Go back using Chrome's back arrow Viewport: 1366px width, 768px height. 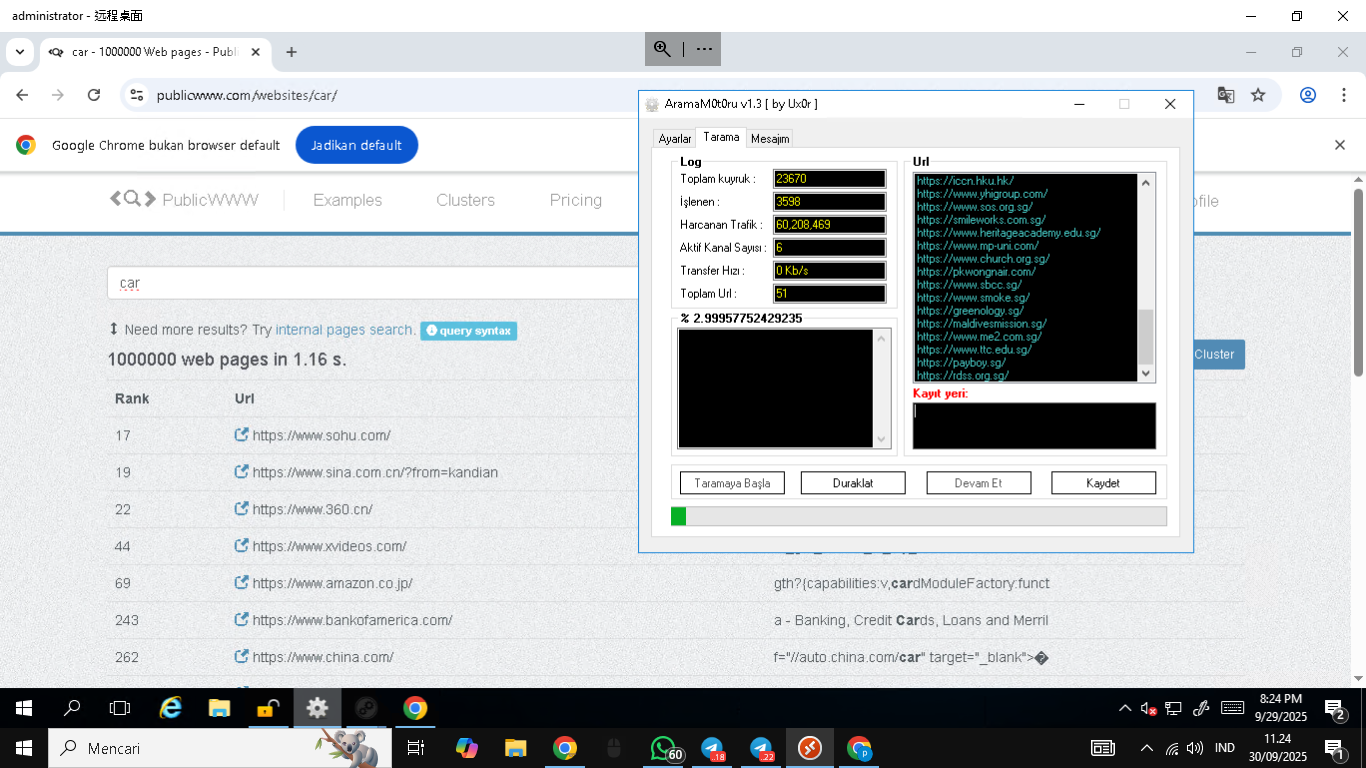tap(22, 95)
